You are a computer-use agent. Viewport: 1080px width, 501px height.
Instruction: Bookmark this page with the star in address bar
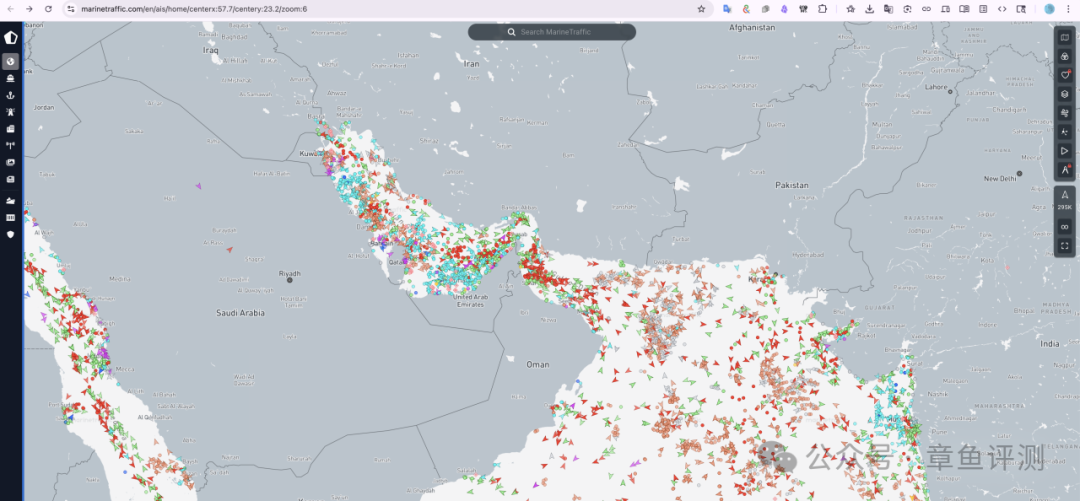click(701, 9)
